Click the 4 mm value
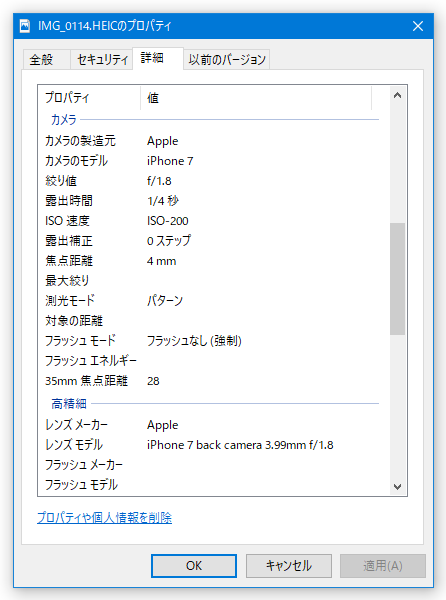The image size is (446, 600). (161, 261)
